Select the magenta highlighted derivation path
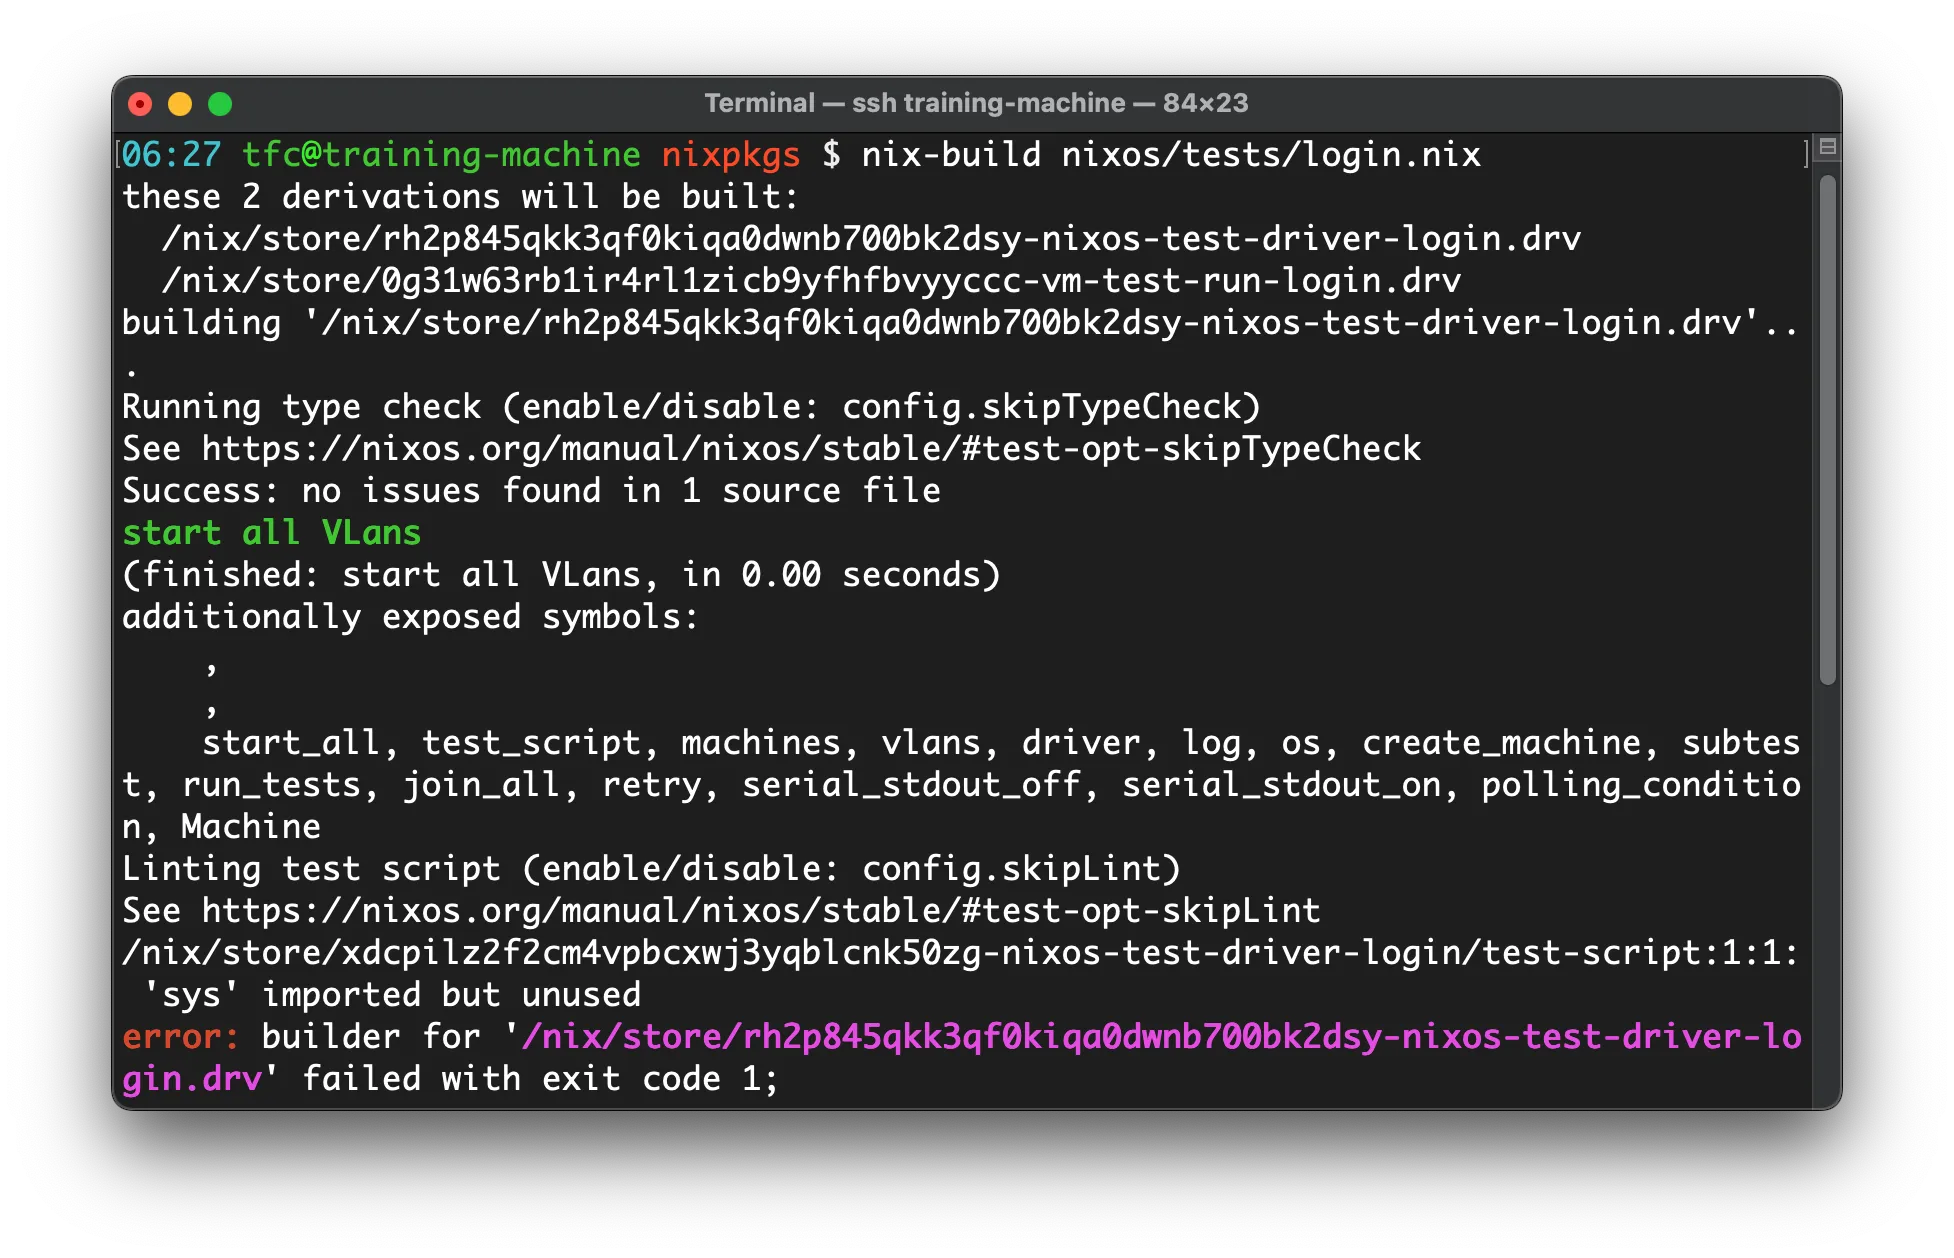This screenshot has height=1258, width=1954. [x=1160, y=1036]
